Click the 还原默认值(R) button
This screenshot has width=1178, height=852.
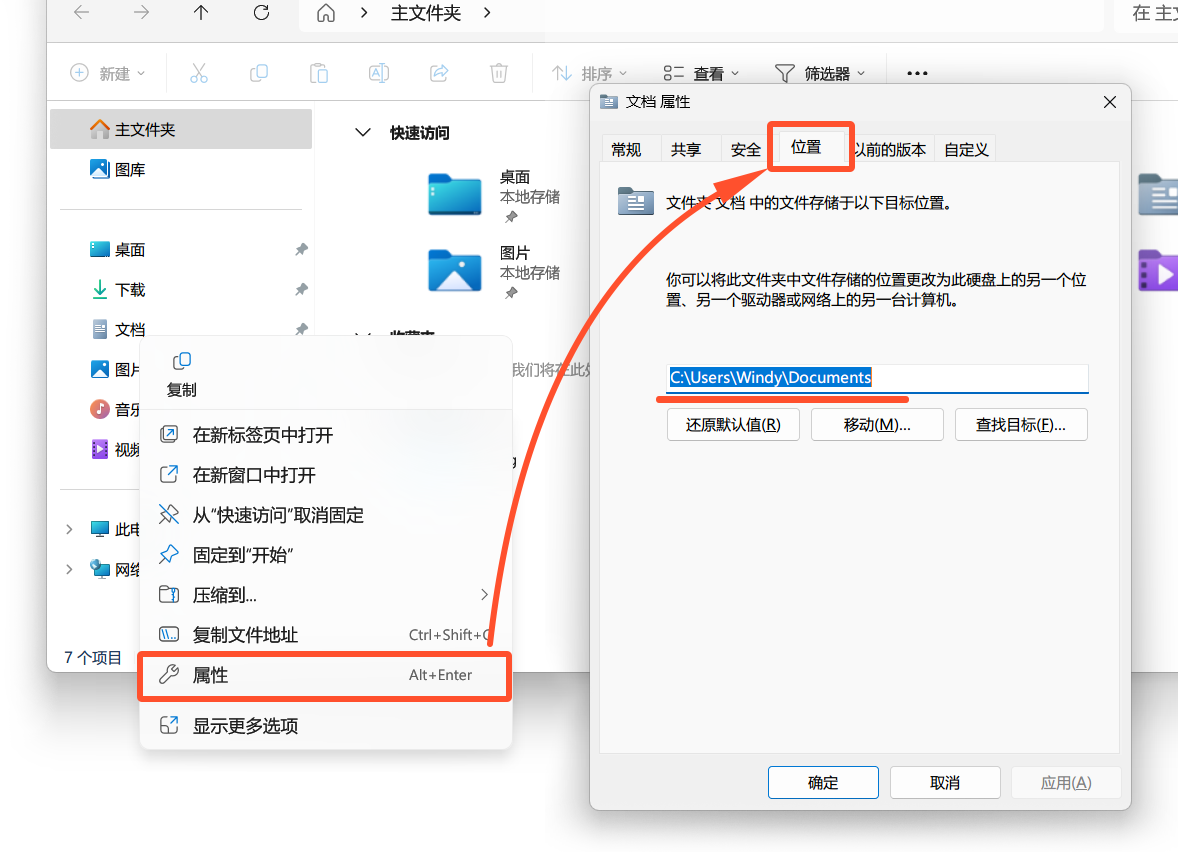[733, 424]
